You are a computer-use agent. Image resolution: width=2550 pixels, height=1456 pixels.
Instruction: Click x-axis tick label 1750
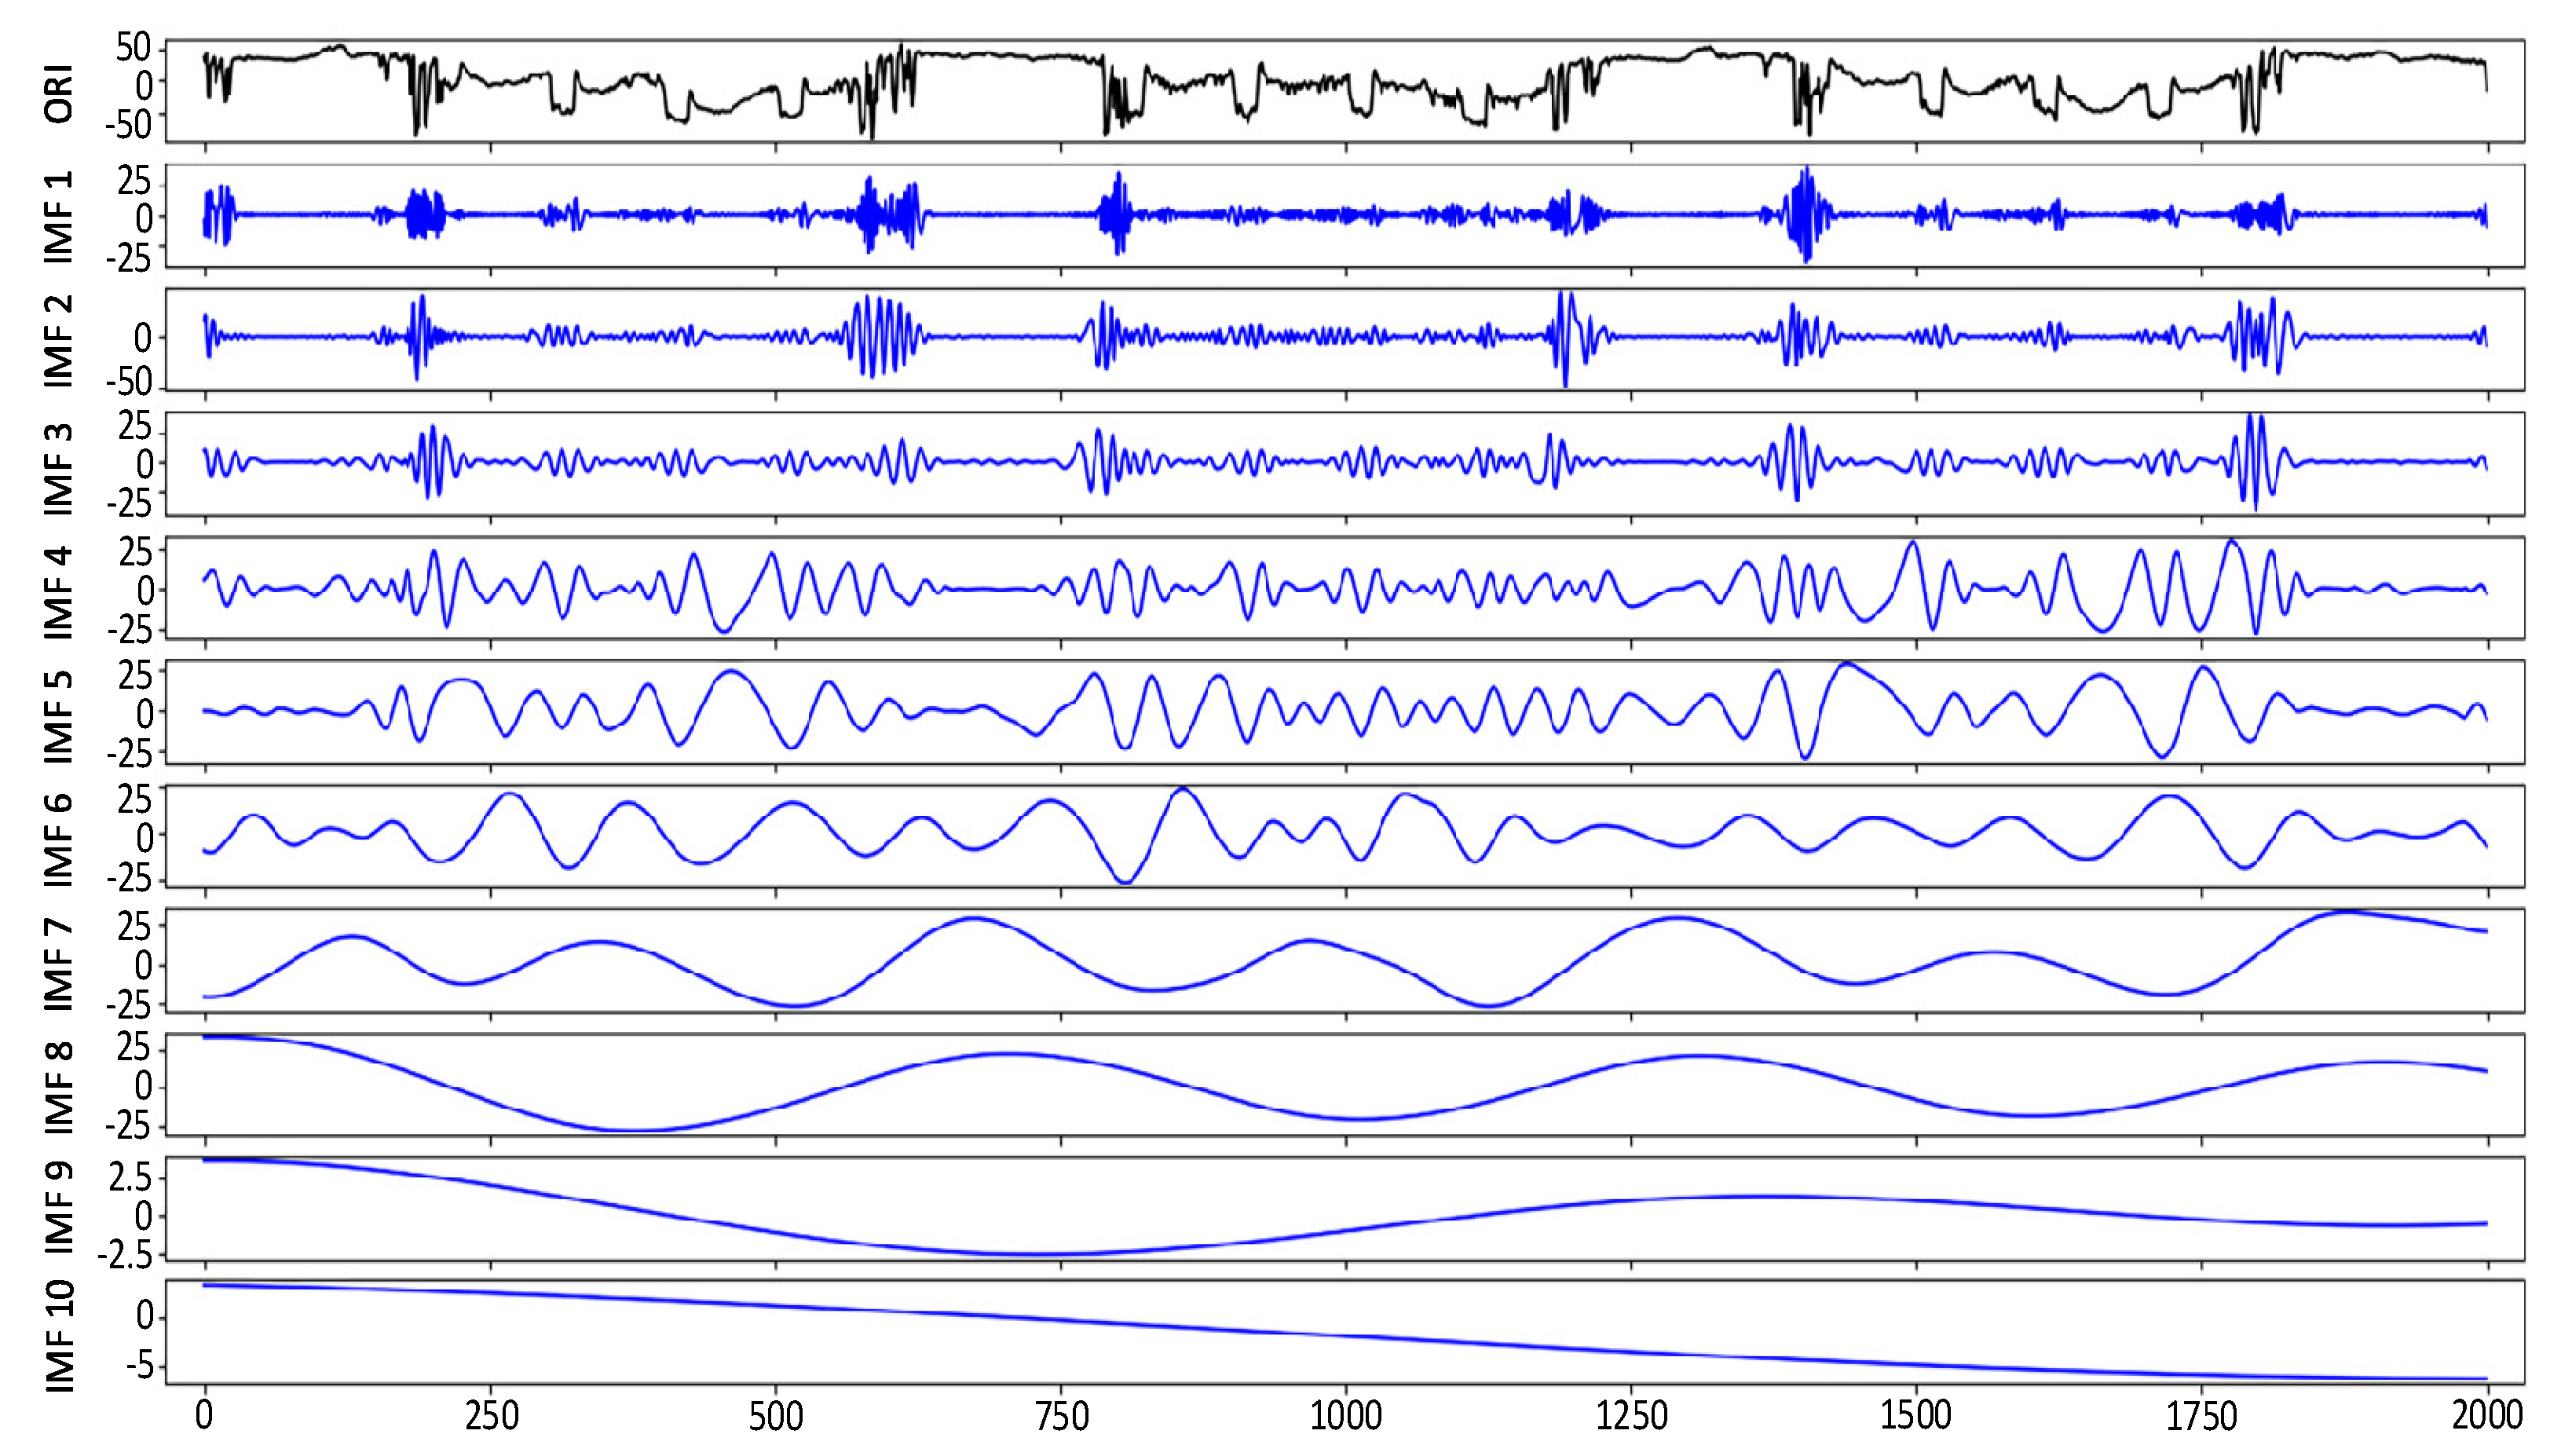2201,1416
